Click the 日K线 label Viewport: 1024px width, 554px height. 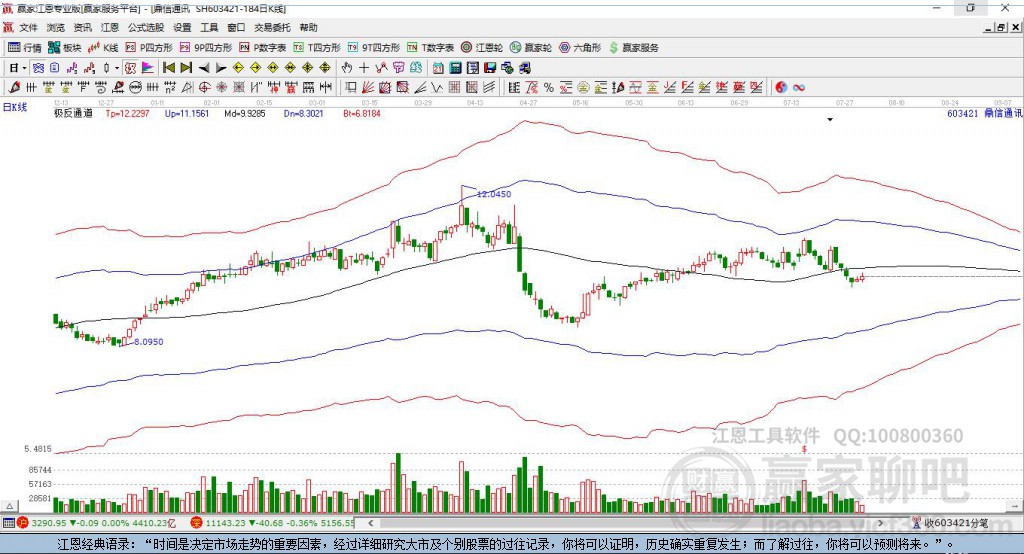coord(14,107)
